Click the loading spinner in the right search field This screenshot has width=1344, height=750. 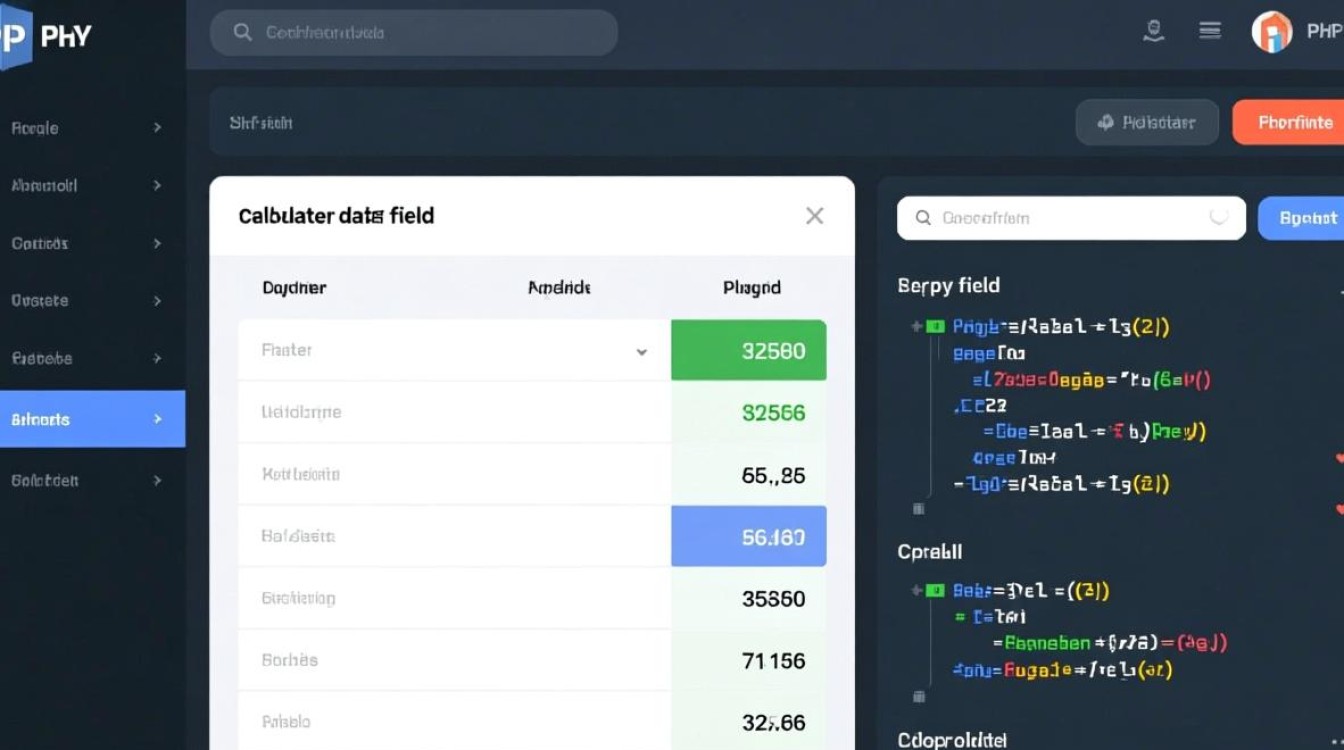tap(1218, 217)
